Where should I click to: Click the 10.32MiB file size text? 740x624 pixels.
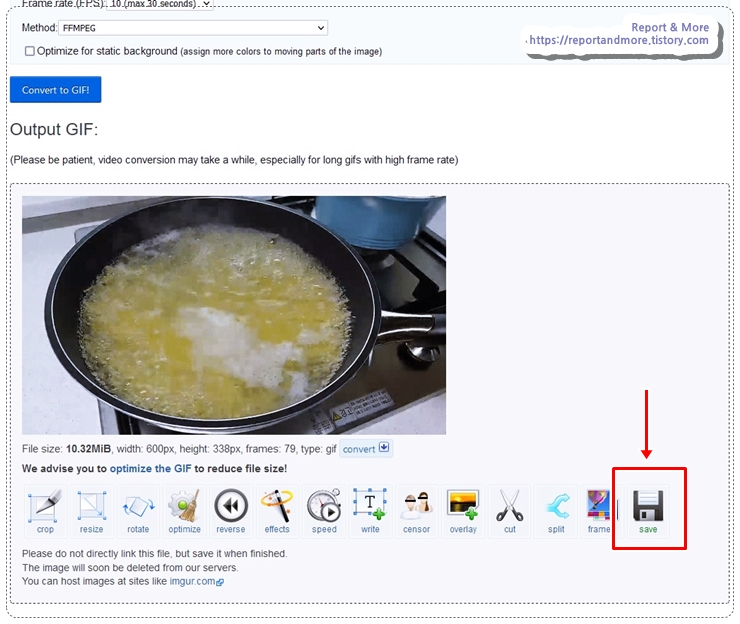(88, 449)
